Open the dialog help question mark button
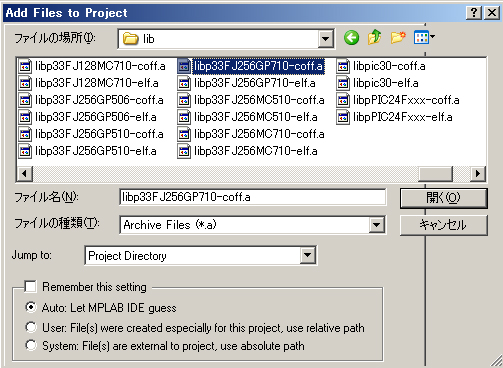503x368 pixels. coord(474,13)
